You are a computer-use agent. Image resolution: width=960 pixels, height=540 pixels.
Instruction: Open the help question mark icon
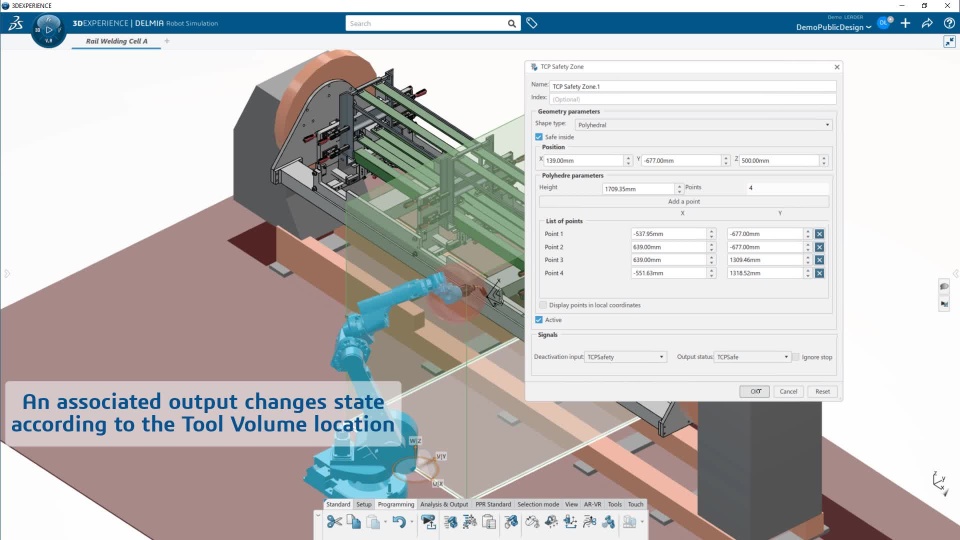coord(949,23)
